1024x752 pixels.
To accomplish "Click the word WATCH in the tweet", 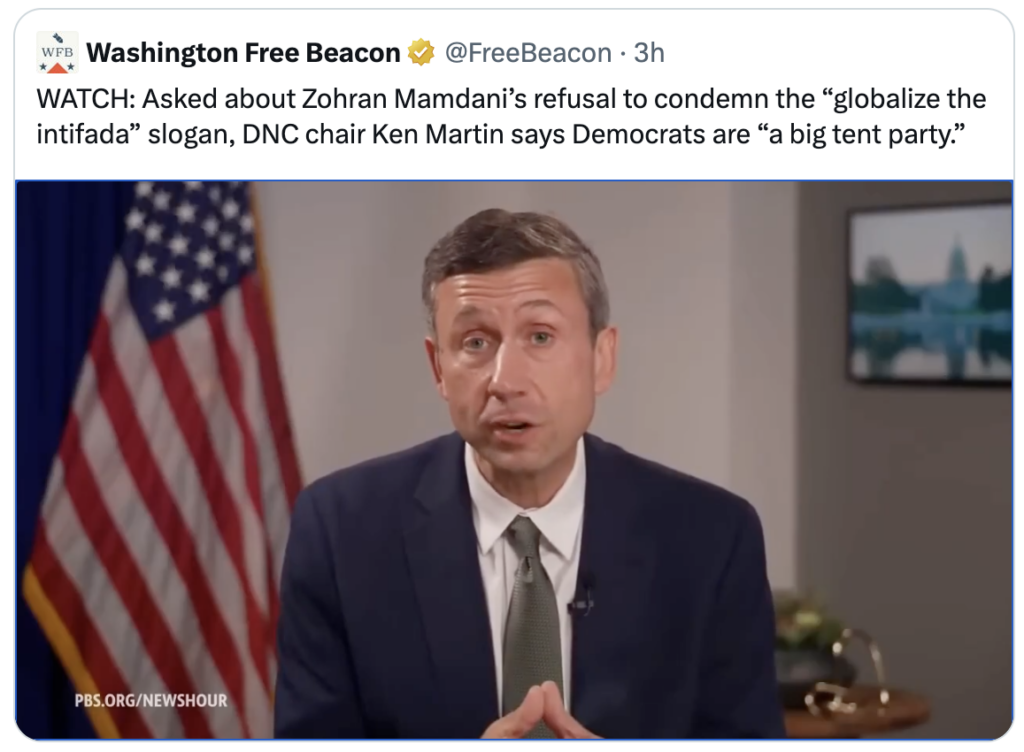I will (x=81, y=99).
